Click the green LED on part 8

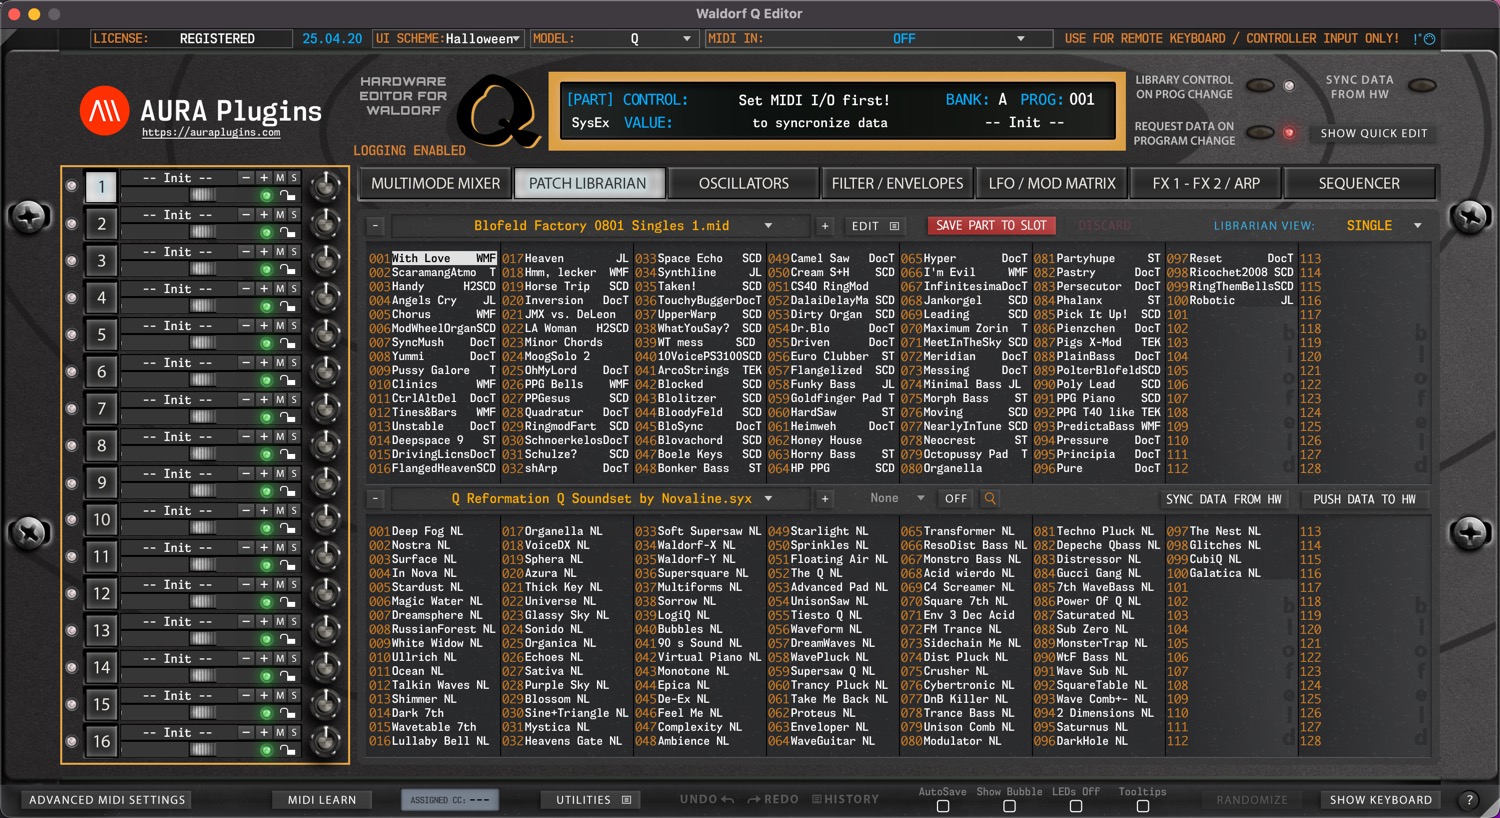(x=266, y=455)
